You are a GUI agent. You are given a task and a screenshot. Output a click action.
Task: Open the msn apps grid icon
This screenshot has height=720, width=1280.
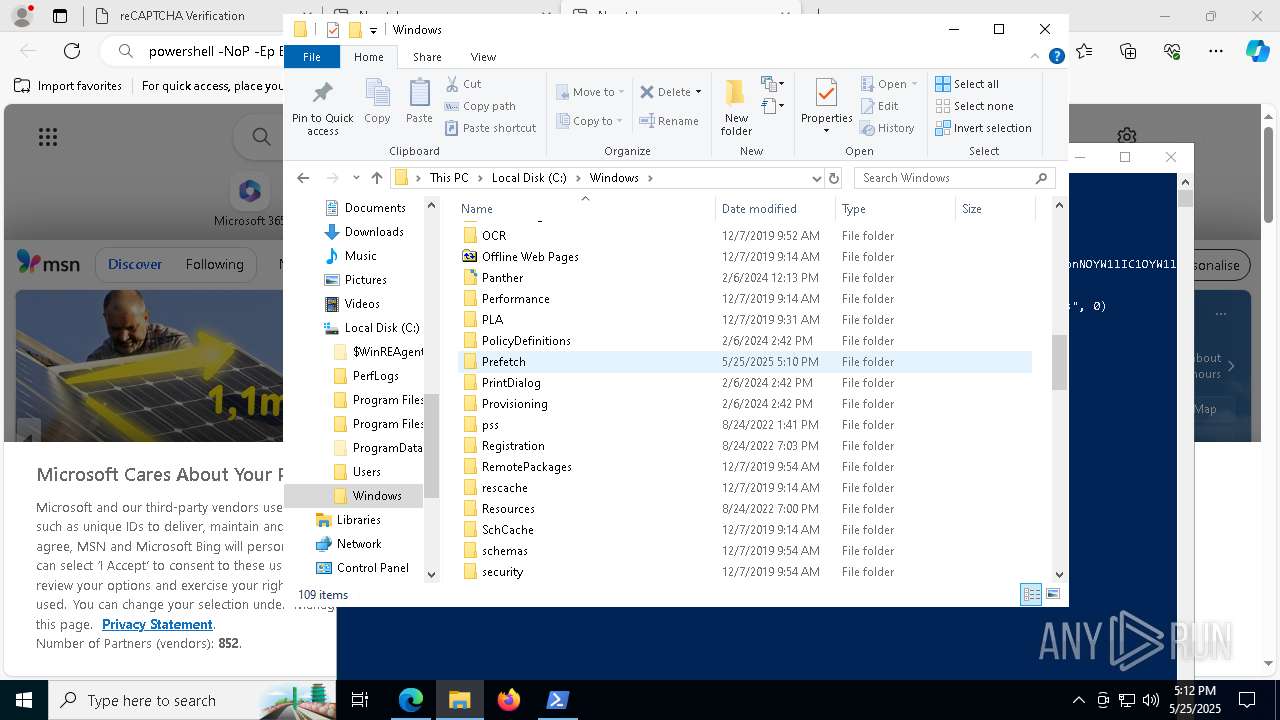coord(48,138)
